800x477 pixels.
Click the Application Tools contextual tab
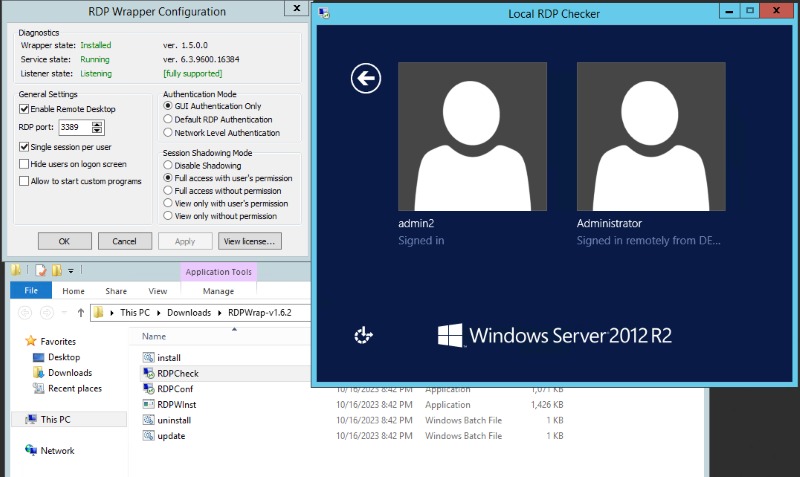click(x=218, y=272)
